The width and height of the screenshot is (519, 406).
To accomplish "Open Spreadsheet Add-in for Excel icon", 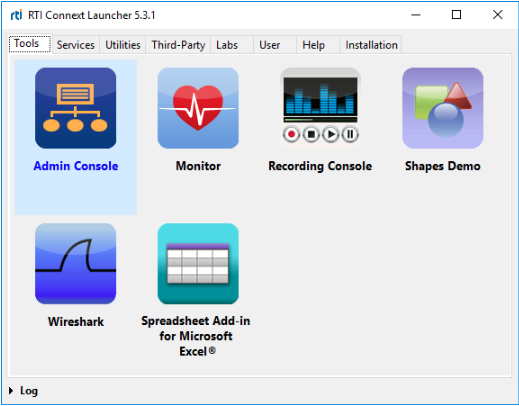I will click(x=198, y=264).
